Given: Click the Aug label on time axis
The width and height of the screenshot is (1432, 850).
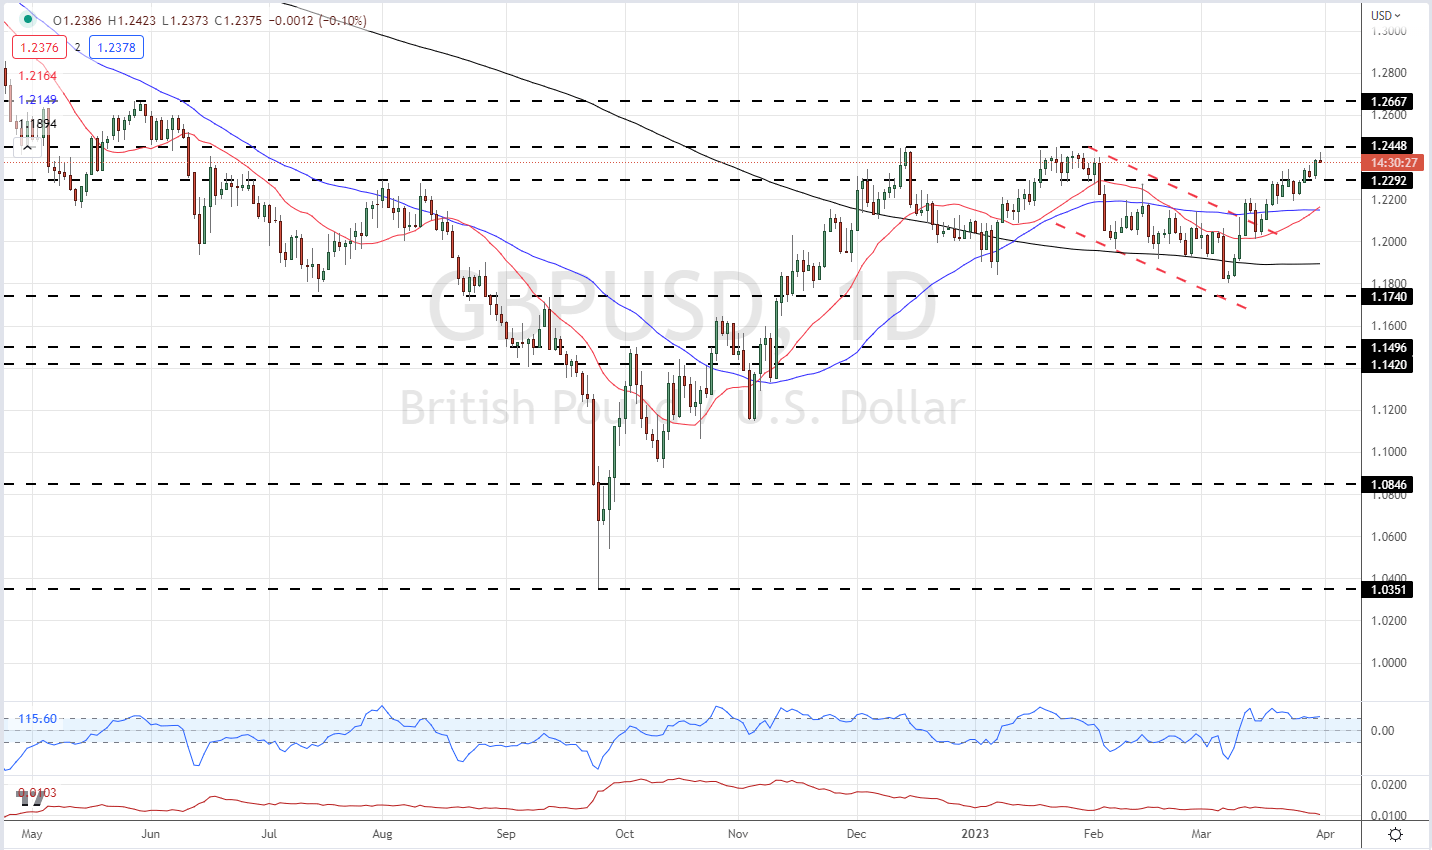Looking at the screenshot, I should coord(382,833).
